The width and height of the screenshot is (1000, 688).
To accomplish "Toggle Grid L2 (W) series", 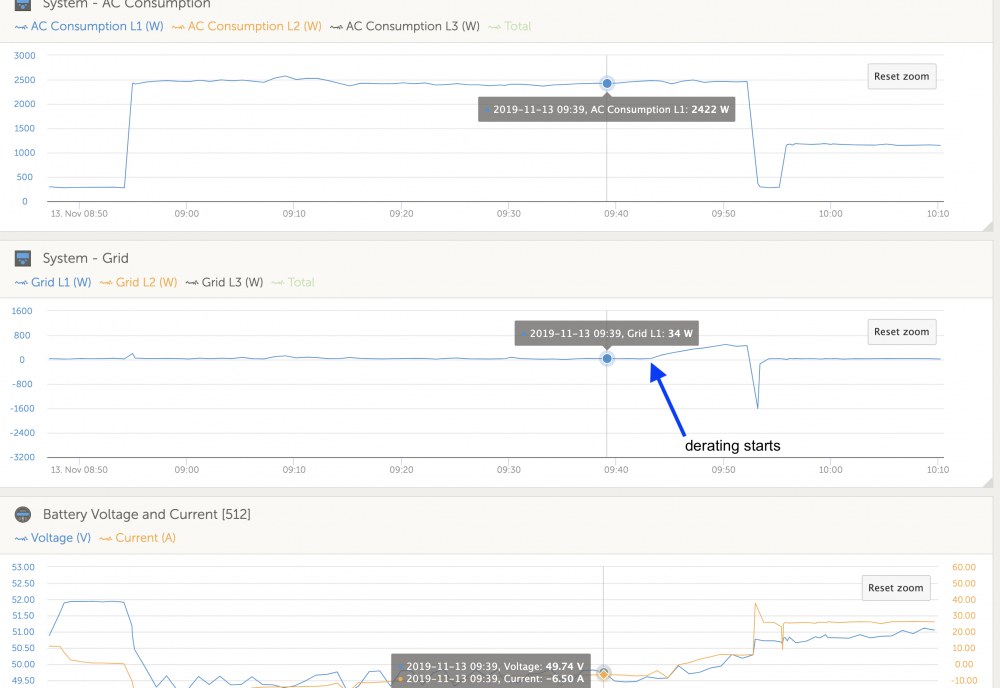I will 138,282.
